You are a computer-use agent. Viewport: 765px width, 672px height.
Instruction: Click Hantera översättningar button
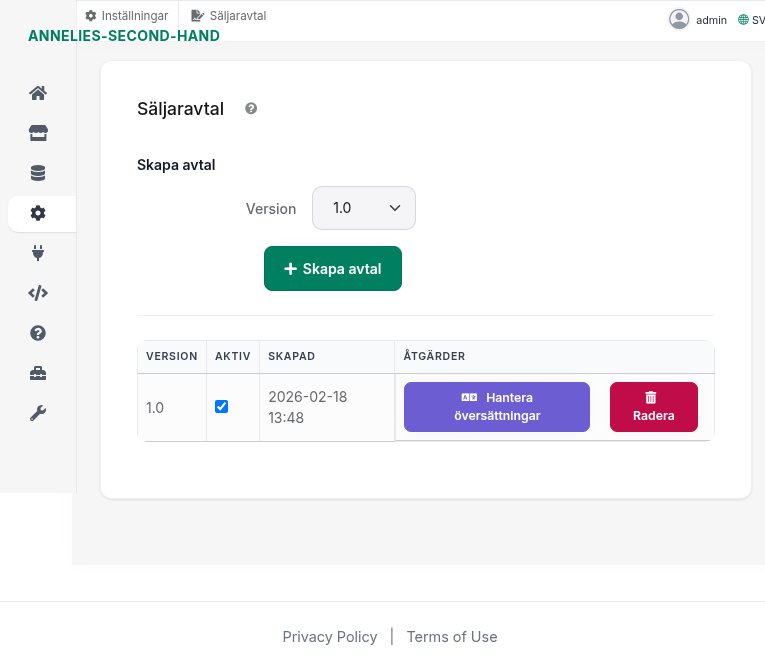coord(497,407)
